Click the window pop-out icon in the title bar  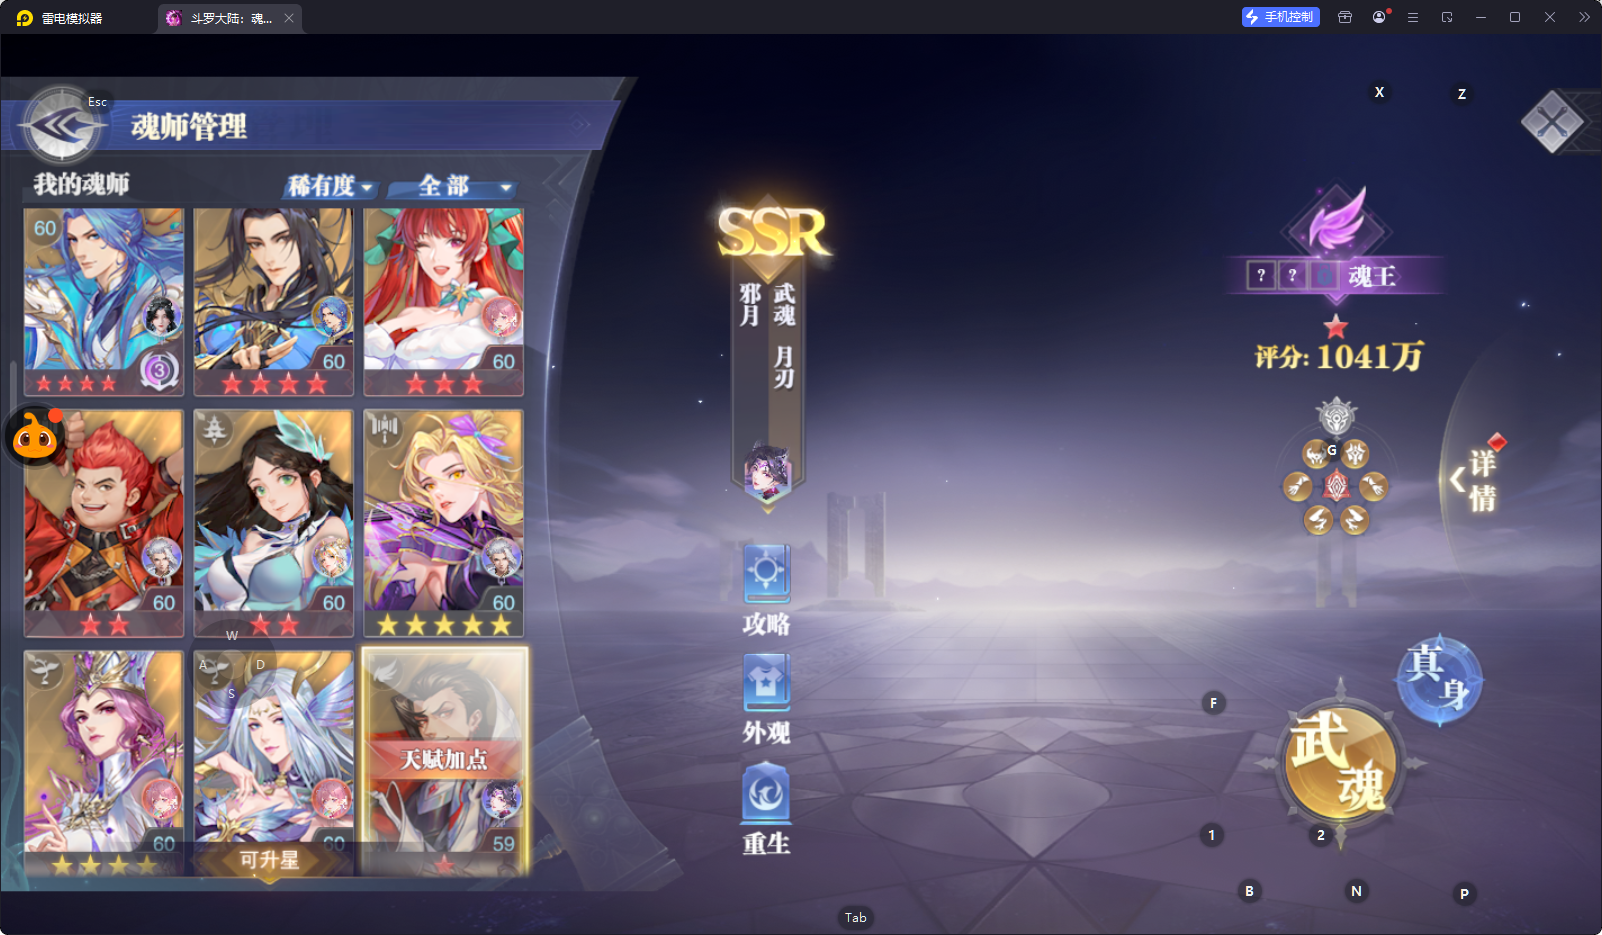(1447, 17)
